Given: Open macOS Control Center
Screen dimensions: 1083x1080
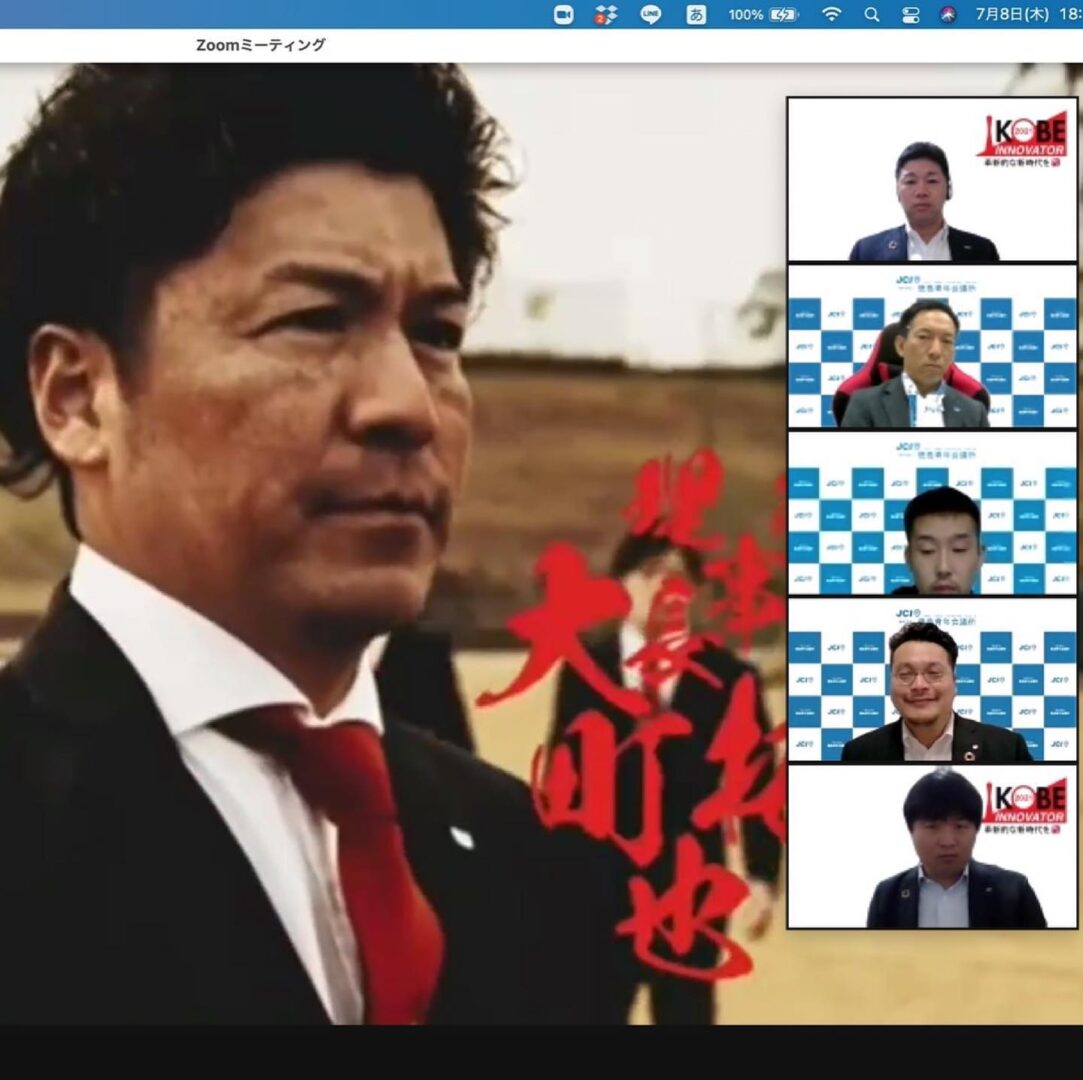Looking at the screenshot, I should point(910,14).
